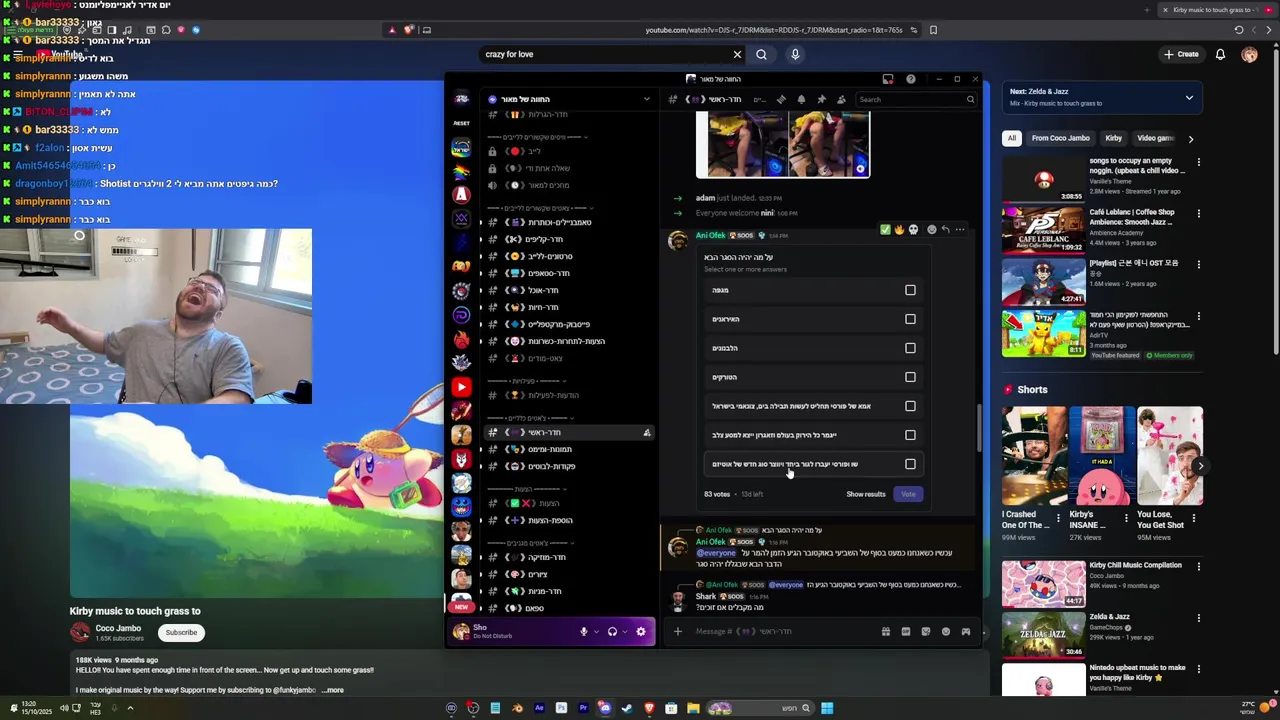React with fire emoji on poll message
Image resolution: width=1280 pixels, height=720 pixels.
pyautogui.click(x=899, y=229)
